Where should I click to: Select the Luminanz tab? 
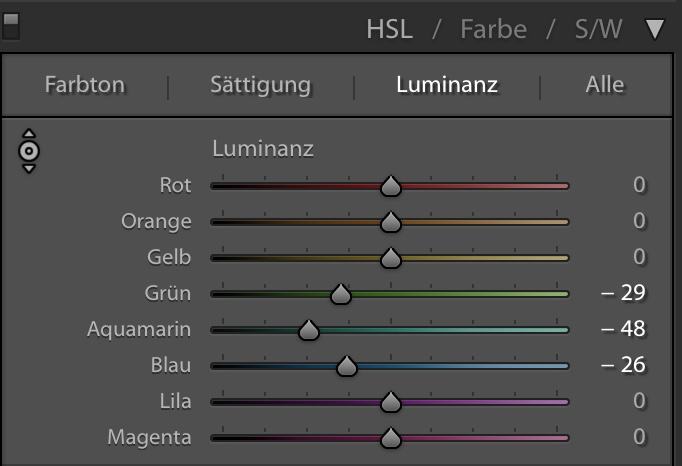[x=447, y=85]
